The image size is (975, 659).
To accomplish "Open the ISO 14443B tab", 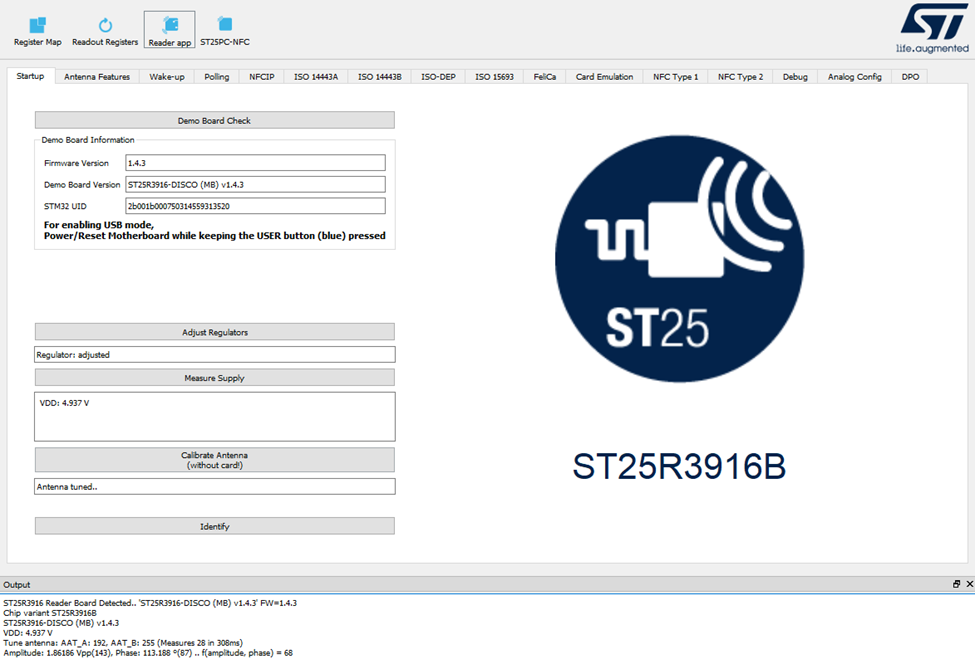I will 379,76.
